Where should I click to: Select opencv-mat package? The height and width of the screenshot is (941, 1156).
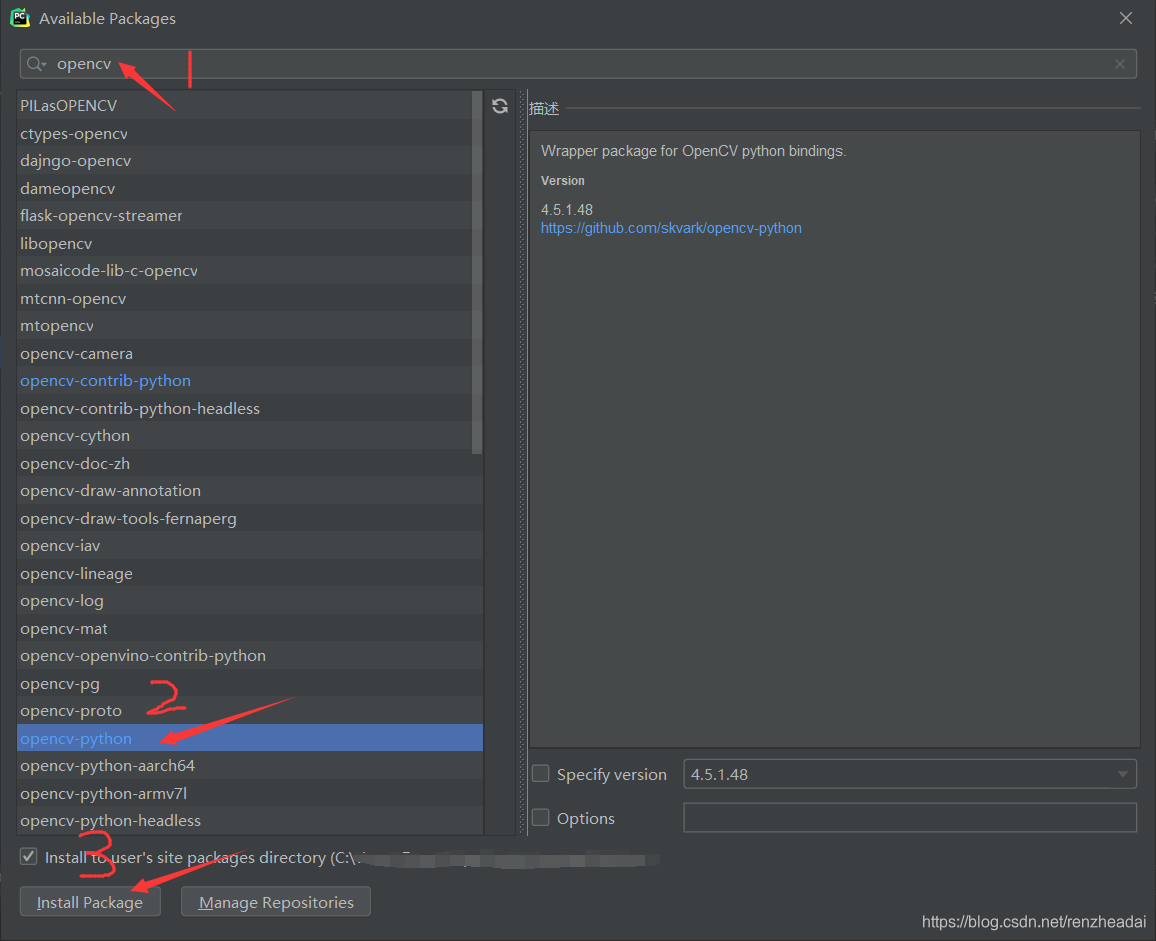click(250, 628)
